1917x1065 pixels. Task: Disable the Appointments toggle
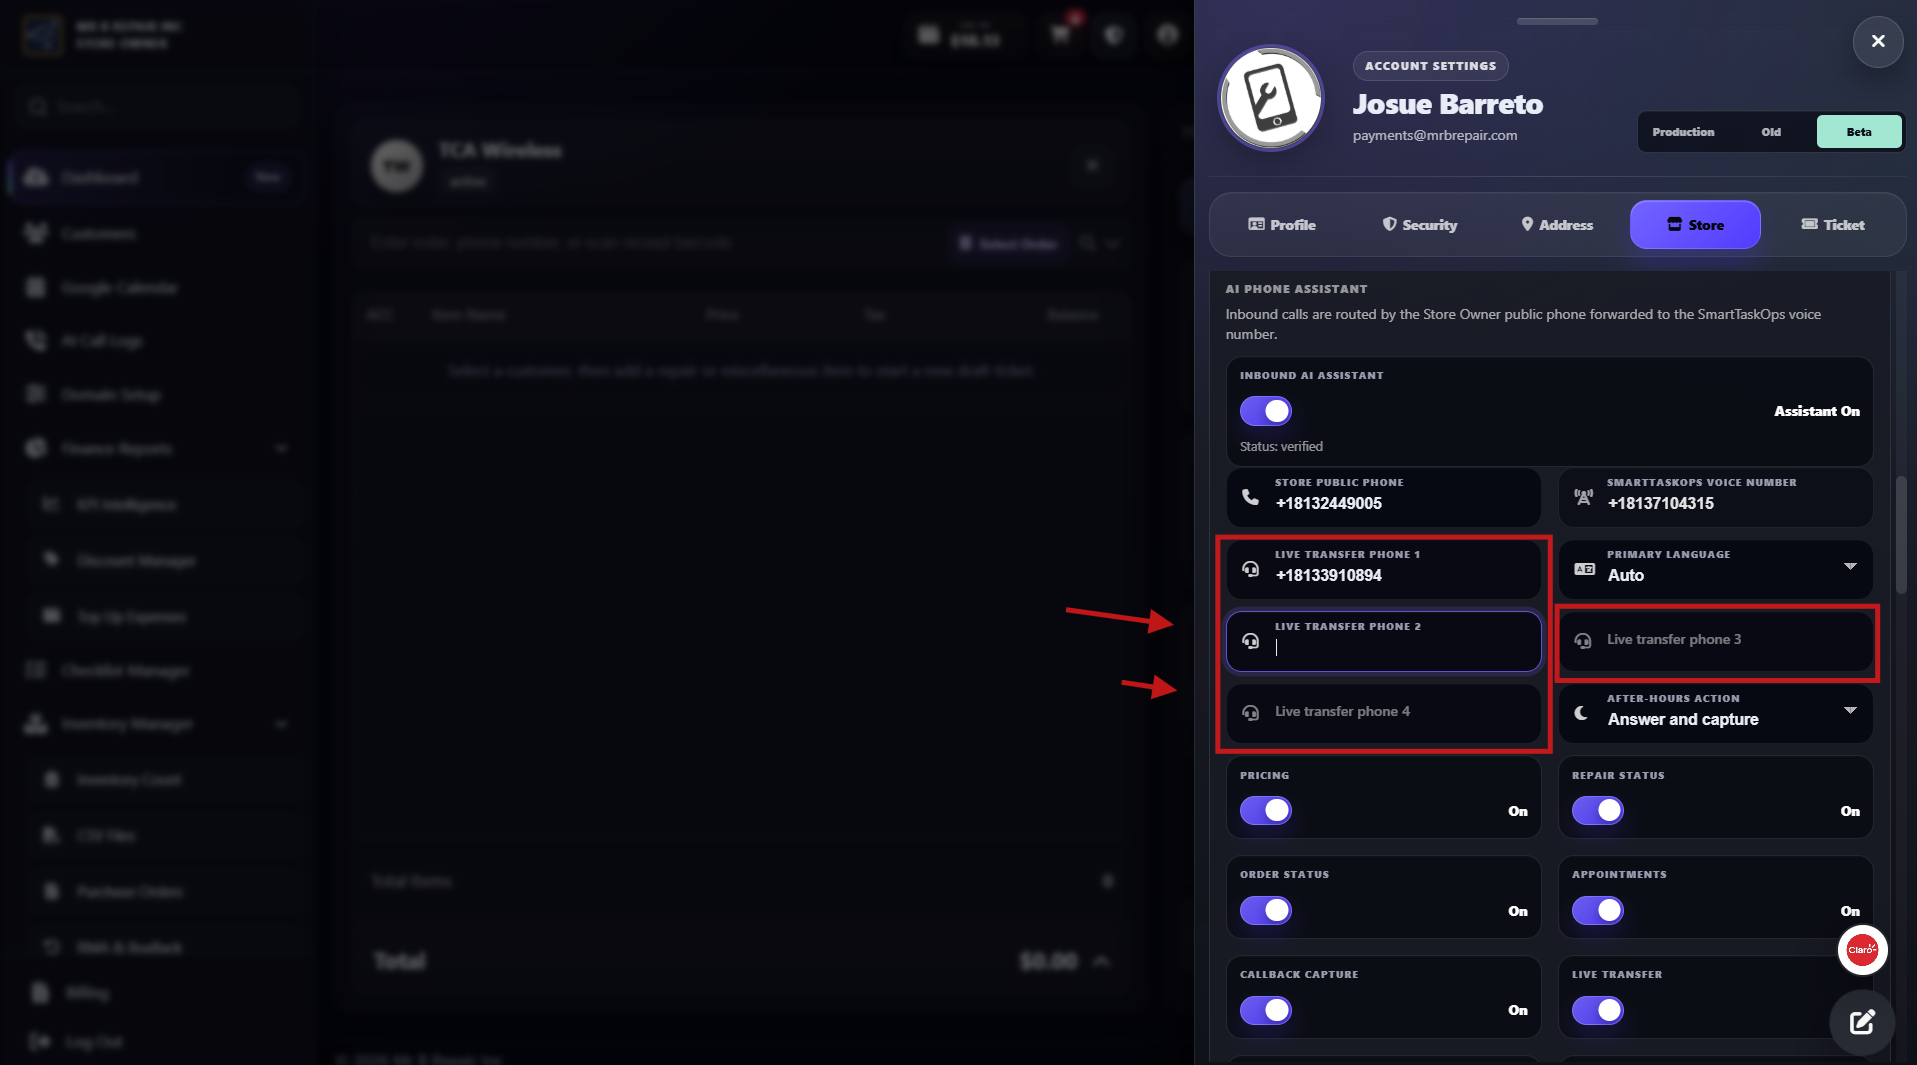click(1597, 910)
